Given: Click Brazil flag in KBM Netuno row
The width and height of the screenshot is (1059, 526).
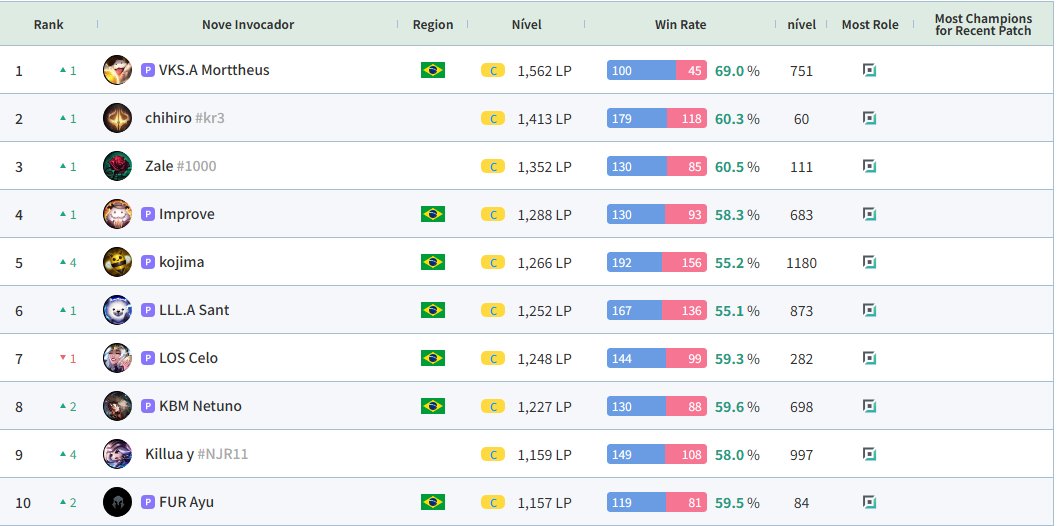Looking at the screenshot, I should click(433, 406).
